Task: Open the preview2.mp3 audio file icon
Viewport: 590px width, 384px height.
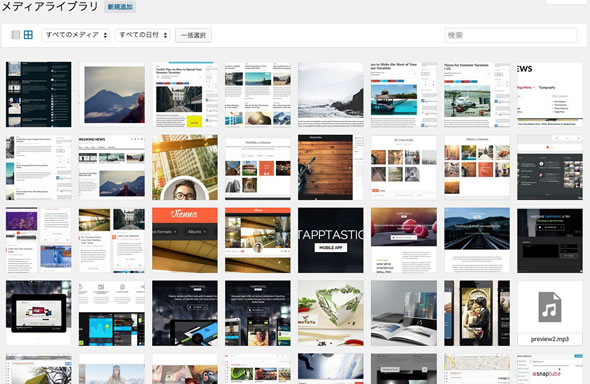Action: click(x=550, y=313)
